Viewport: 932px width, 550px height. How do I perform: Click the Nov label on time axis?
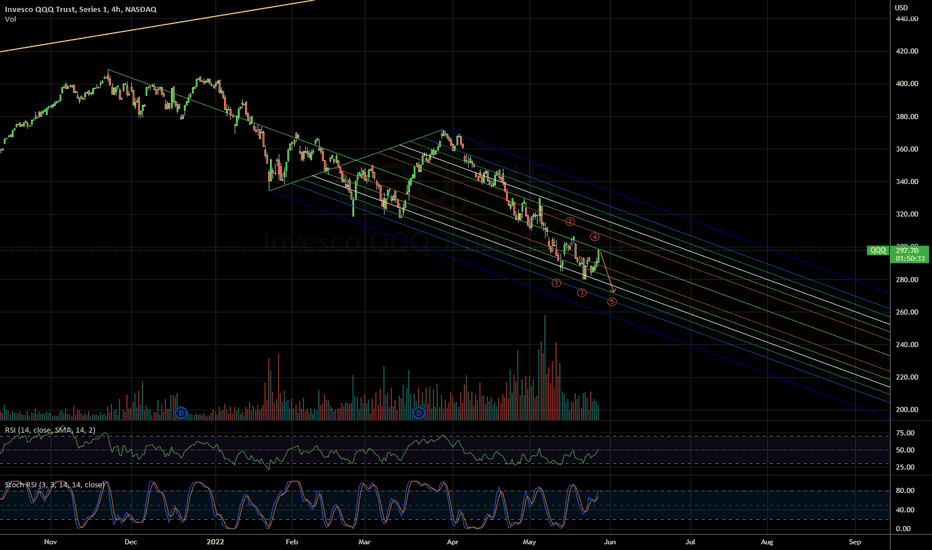tap(51, 542)
